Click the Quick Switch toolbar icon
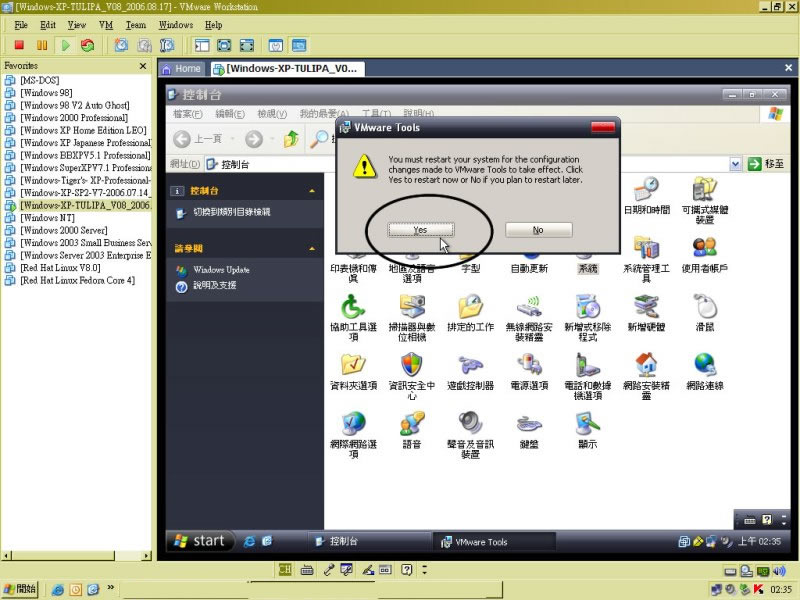 point(246,45)
